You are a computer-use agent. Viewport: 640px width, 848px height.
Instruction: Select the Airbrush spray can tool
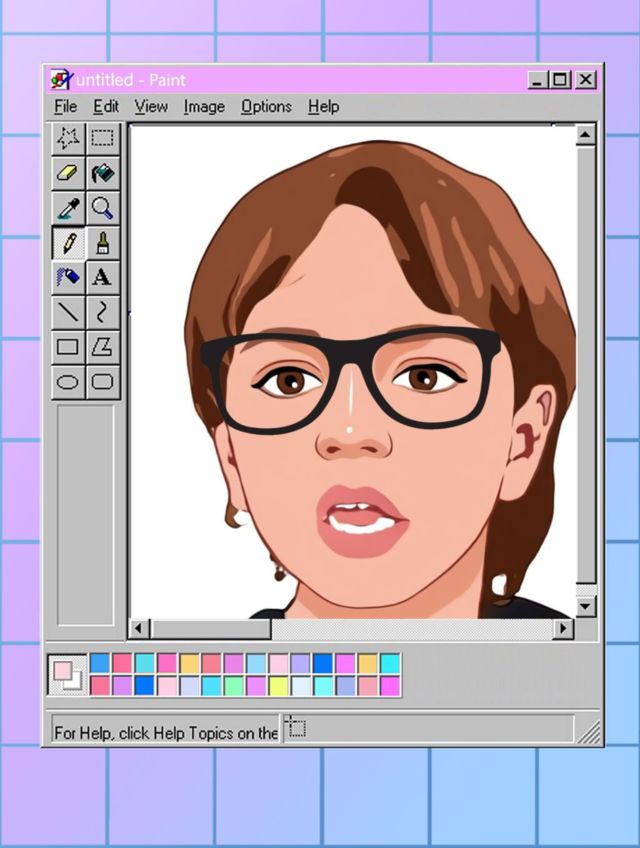[68, 277]
